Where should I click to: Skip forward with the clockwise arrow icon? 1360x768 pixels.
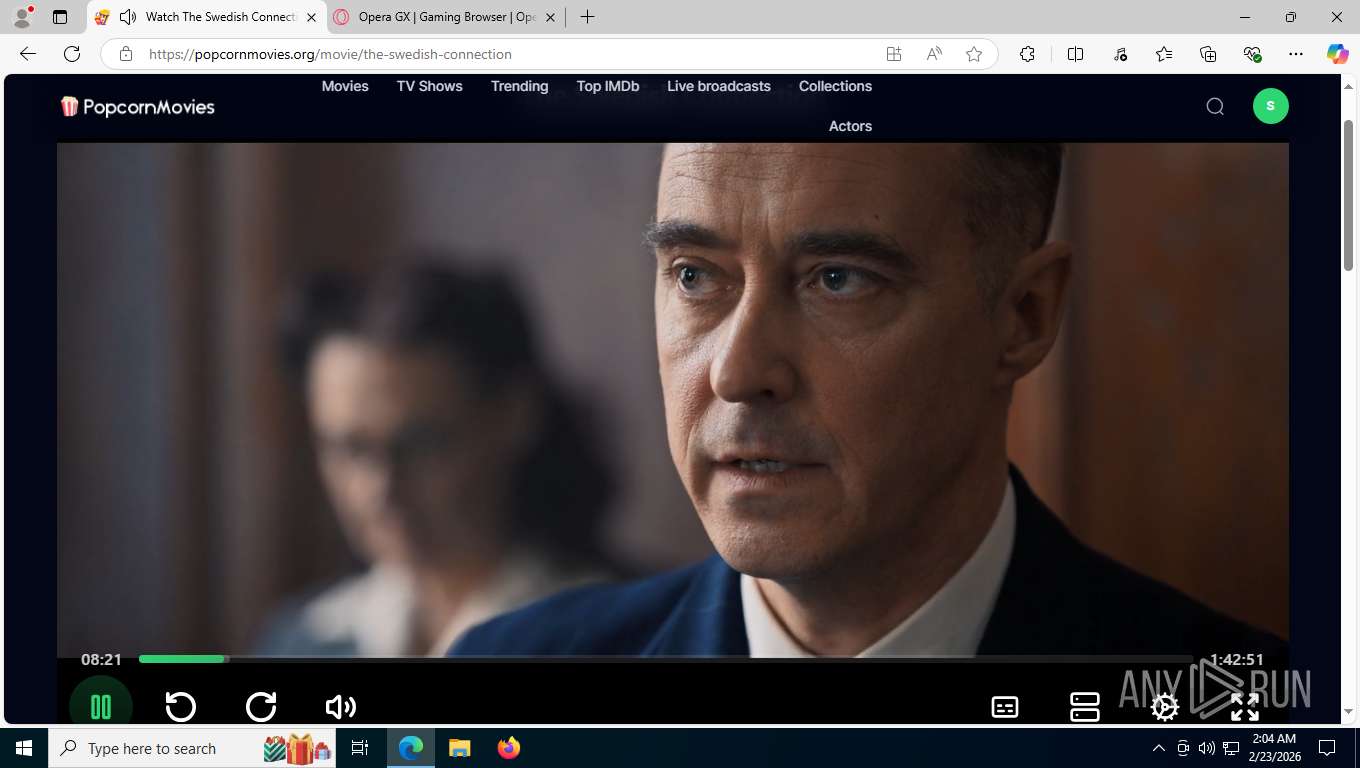[x=261, y=707]
